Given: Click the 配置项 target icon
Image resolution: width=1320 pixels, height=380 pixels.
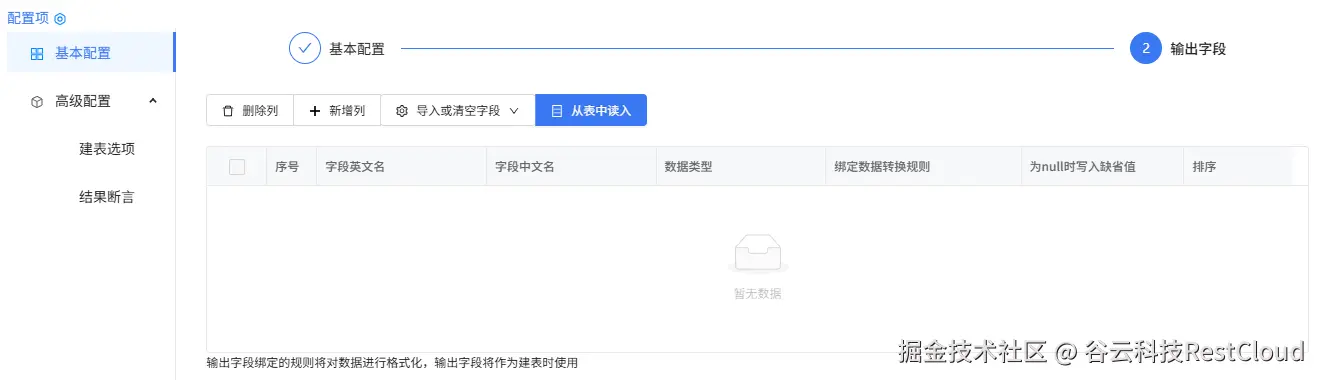Looking at the screenshot, I should point(60,18).
